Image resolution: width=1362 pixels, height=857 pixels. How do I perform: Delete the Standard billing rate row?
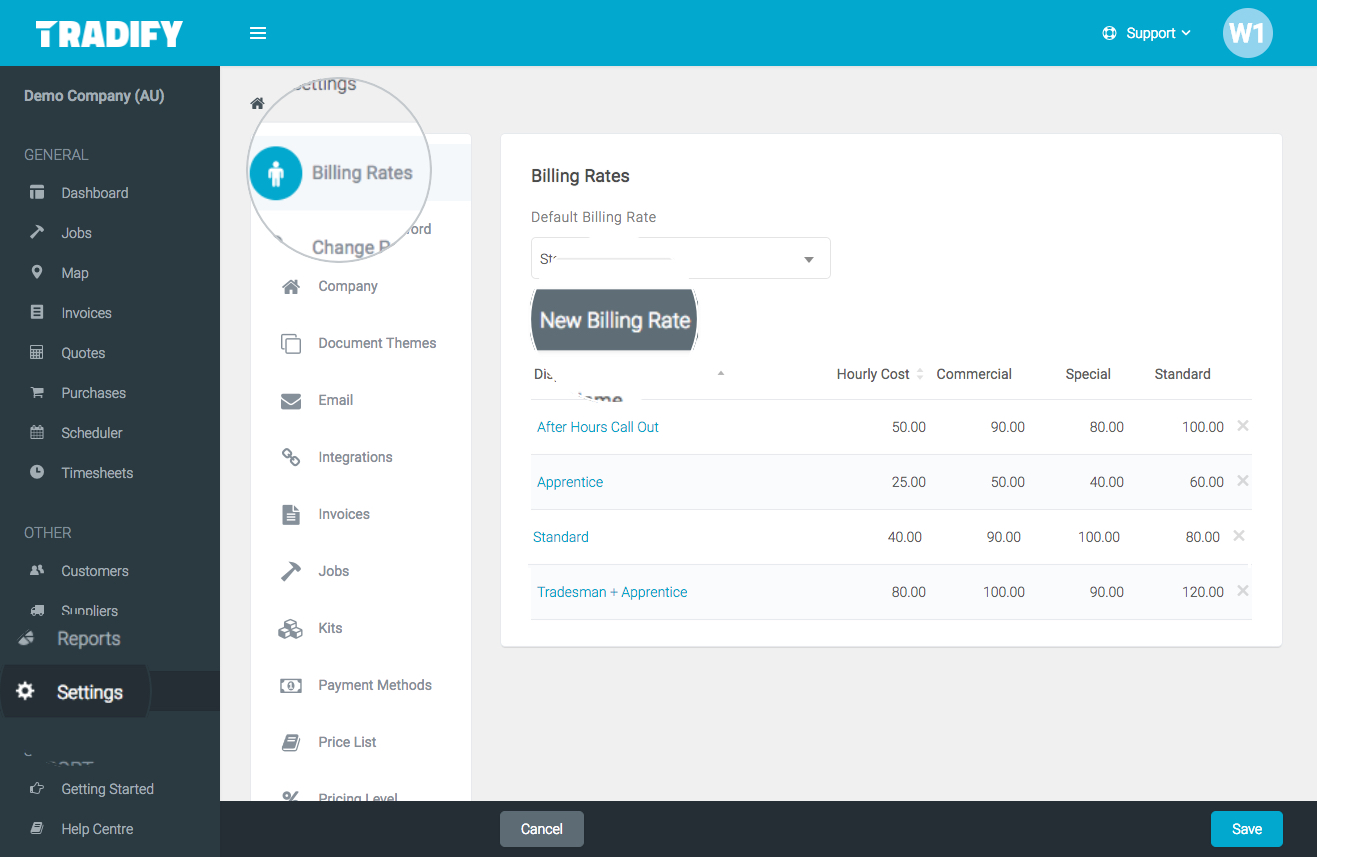(x=1238, y=536)
